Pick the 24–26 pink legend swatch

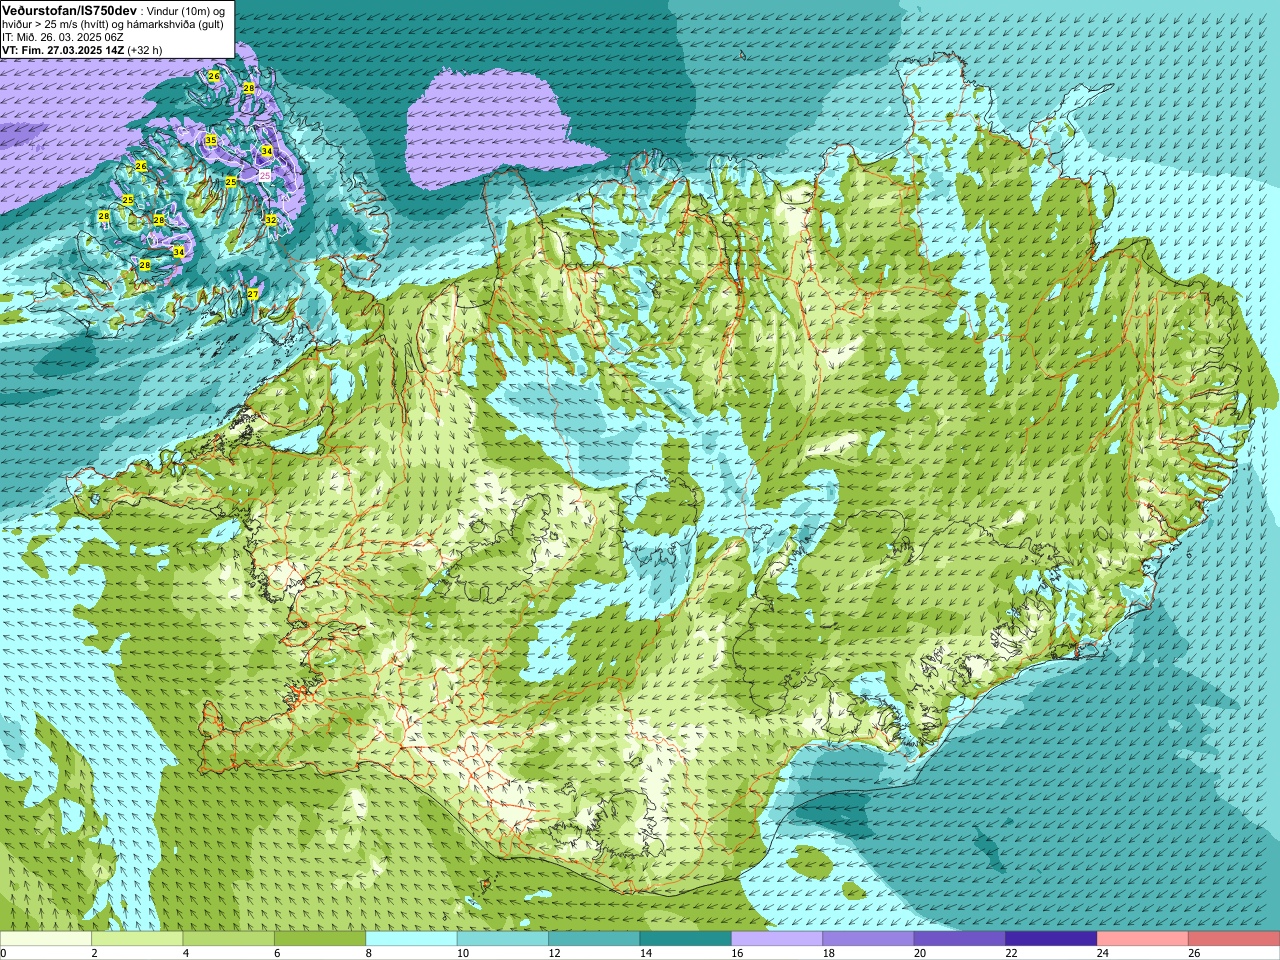tap(1143, 939)
